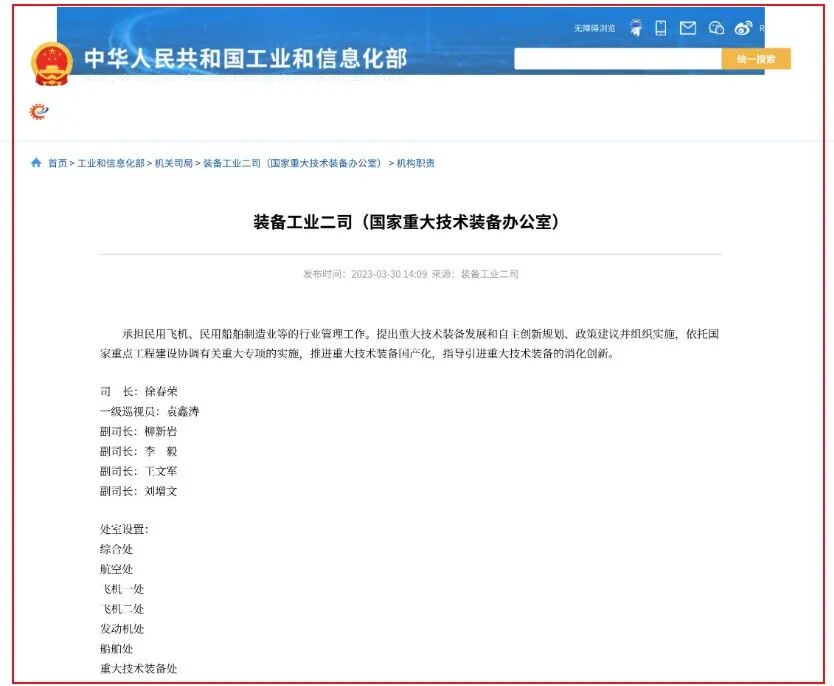
Task: Open the 工业和信息化部 breadcrumb link
Action: [x=111, y=163]
